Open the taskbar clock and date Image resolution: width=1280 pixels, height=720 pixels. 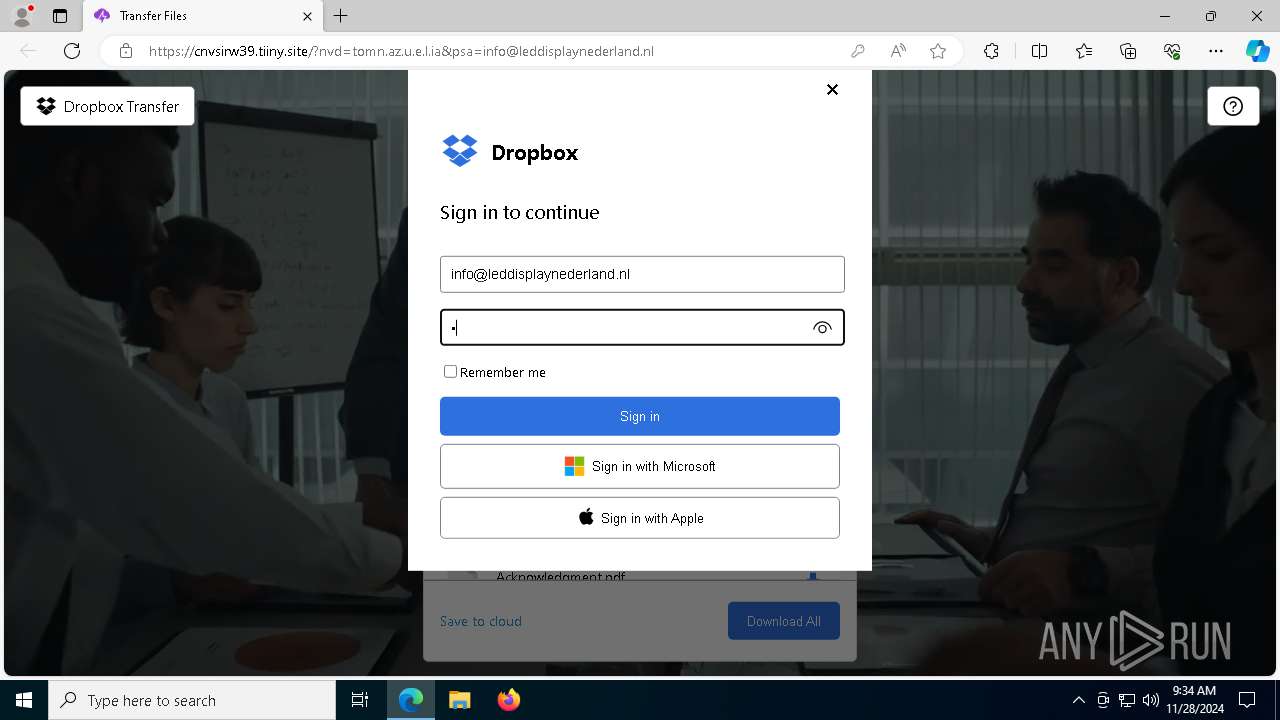(x=1194, y=700)
